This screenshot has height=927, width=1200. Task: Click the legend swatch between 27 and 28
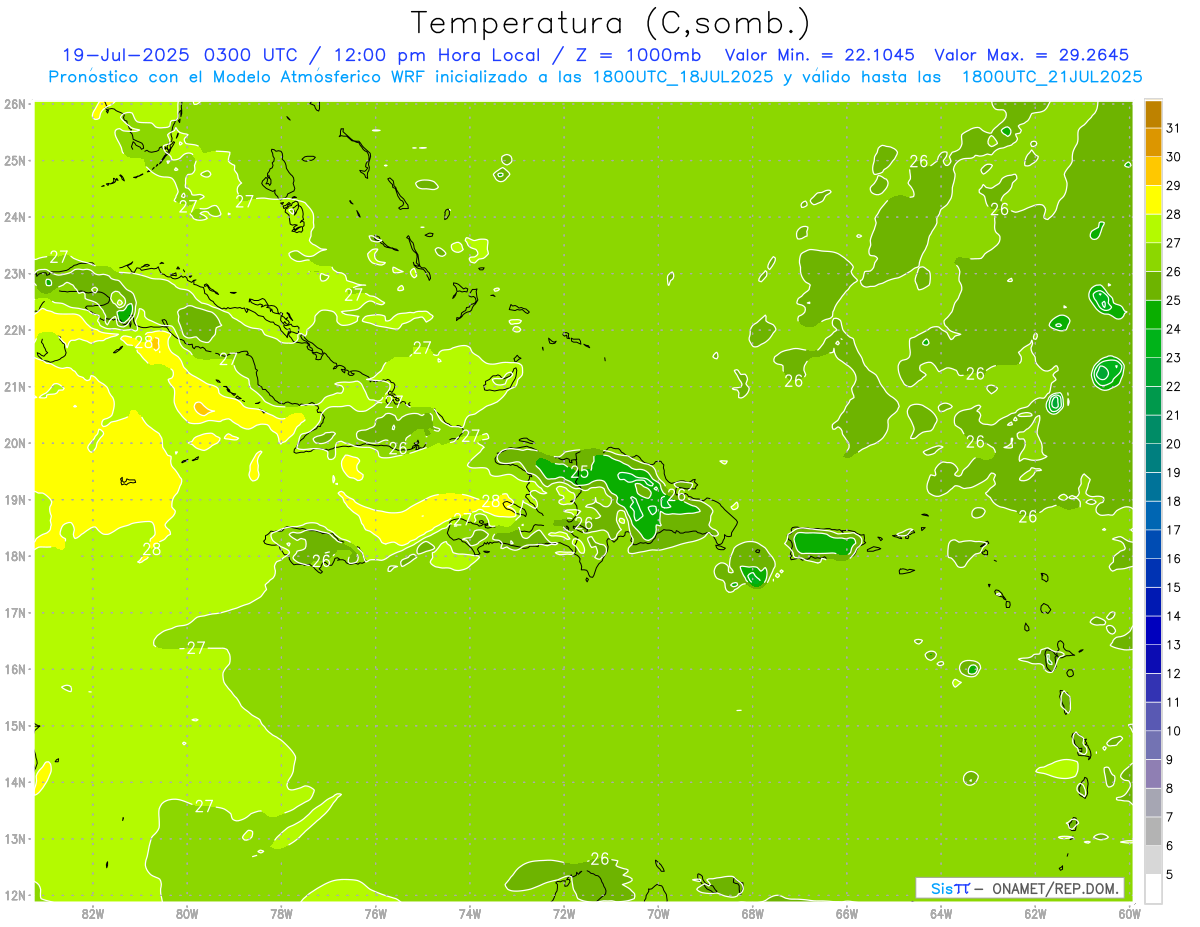[1153, 229]
